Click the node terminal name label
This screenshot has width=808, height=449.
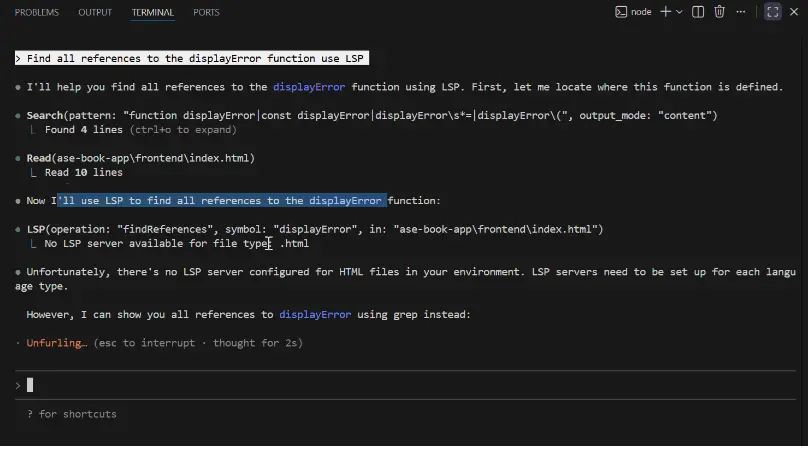pyautogui.click(x=641, y=12)
